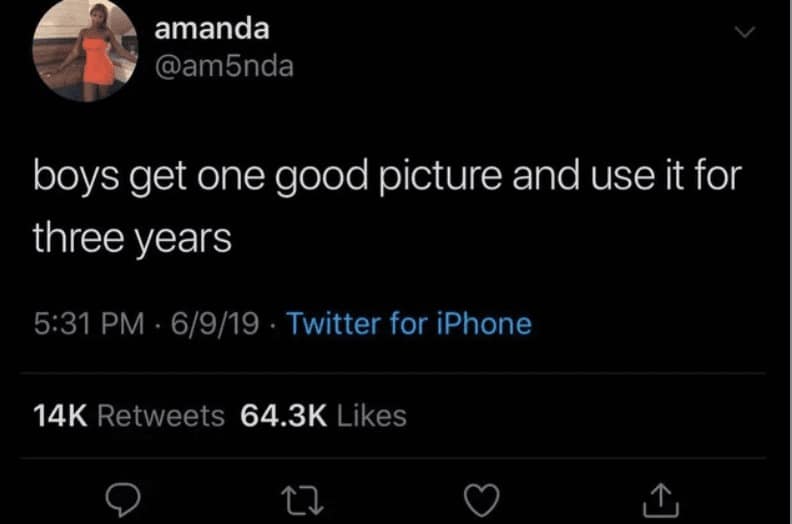Viewport: 792px width, 524px height.
Task: Click the Twitter for iPhone source link
Action: click(409, 323)
